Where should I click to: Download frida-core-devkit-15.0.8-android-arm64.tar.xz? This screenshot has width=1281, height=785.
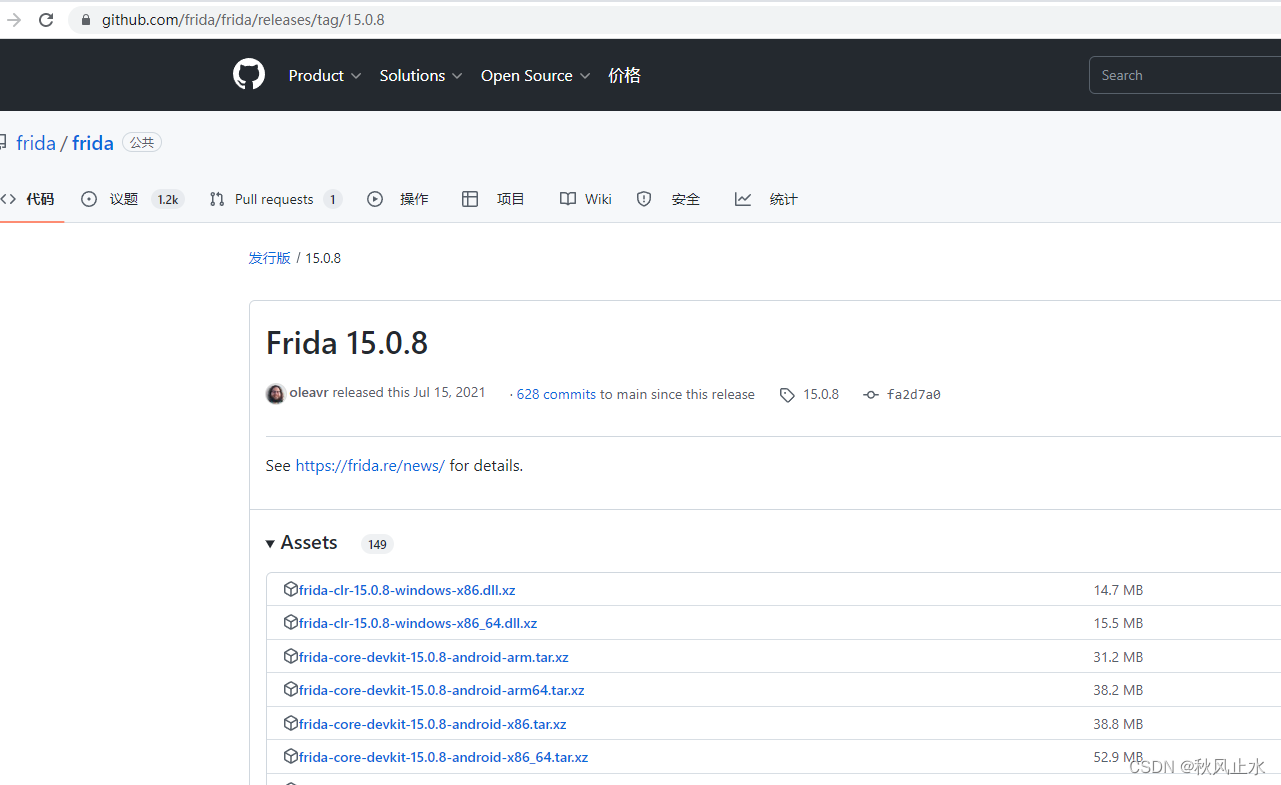(442, 690)
